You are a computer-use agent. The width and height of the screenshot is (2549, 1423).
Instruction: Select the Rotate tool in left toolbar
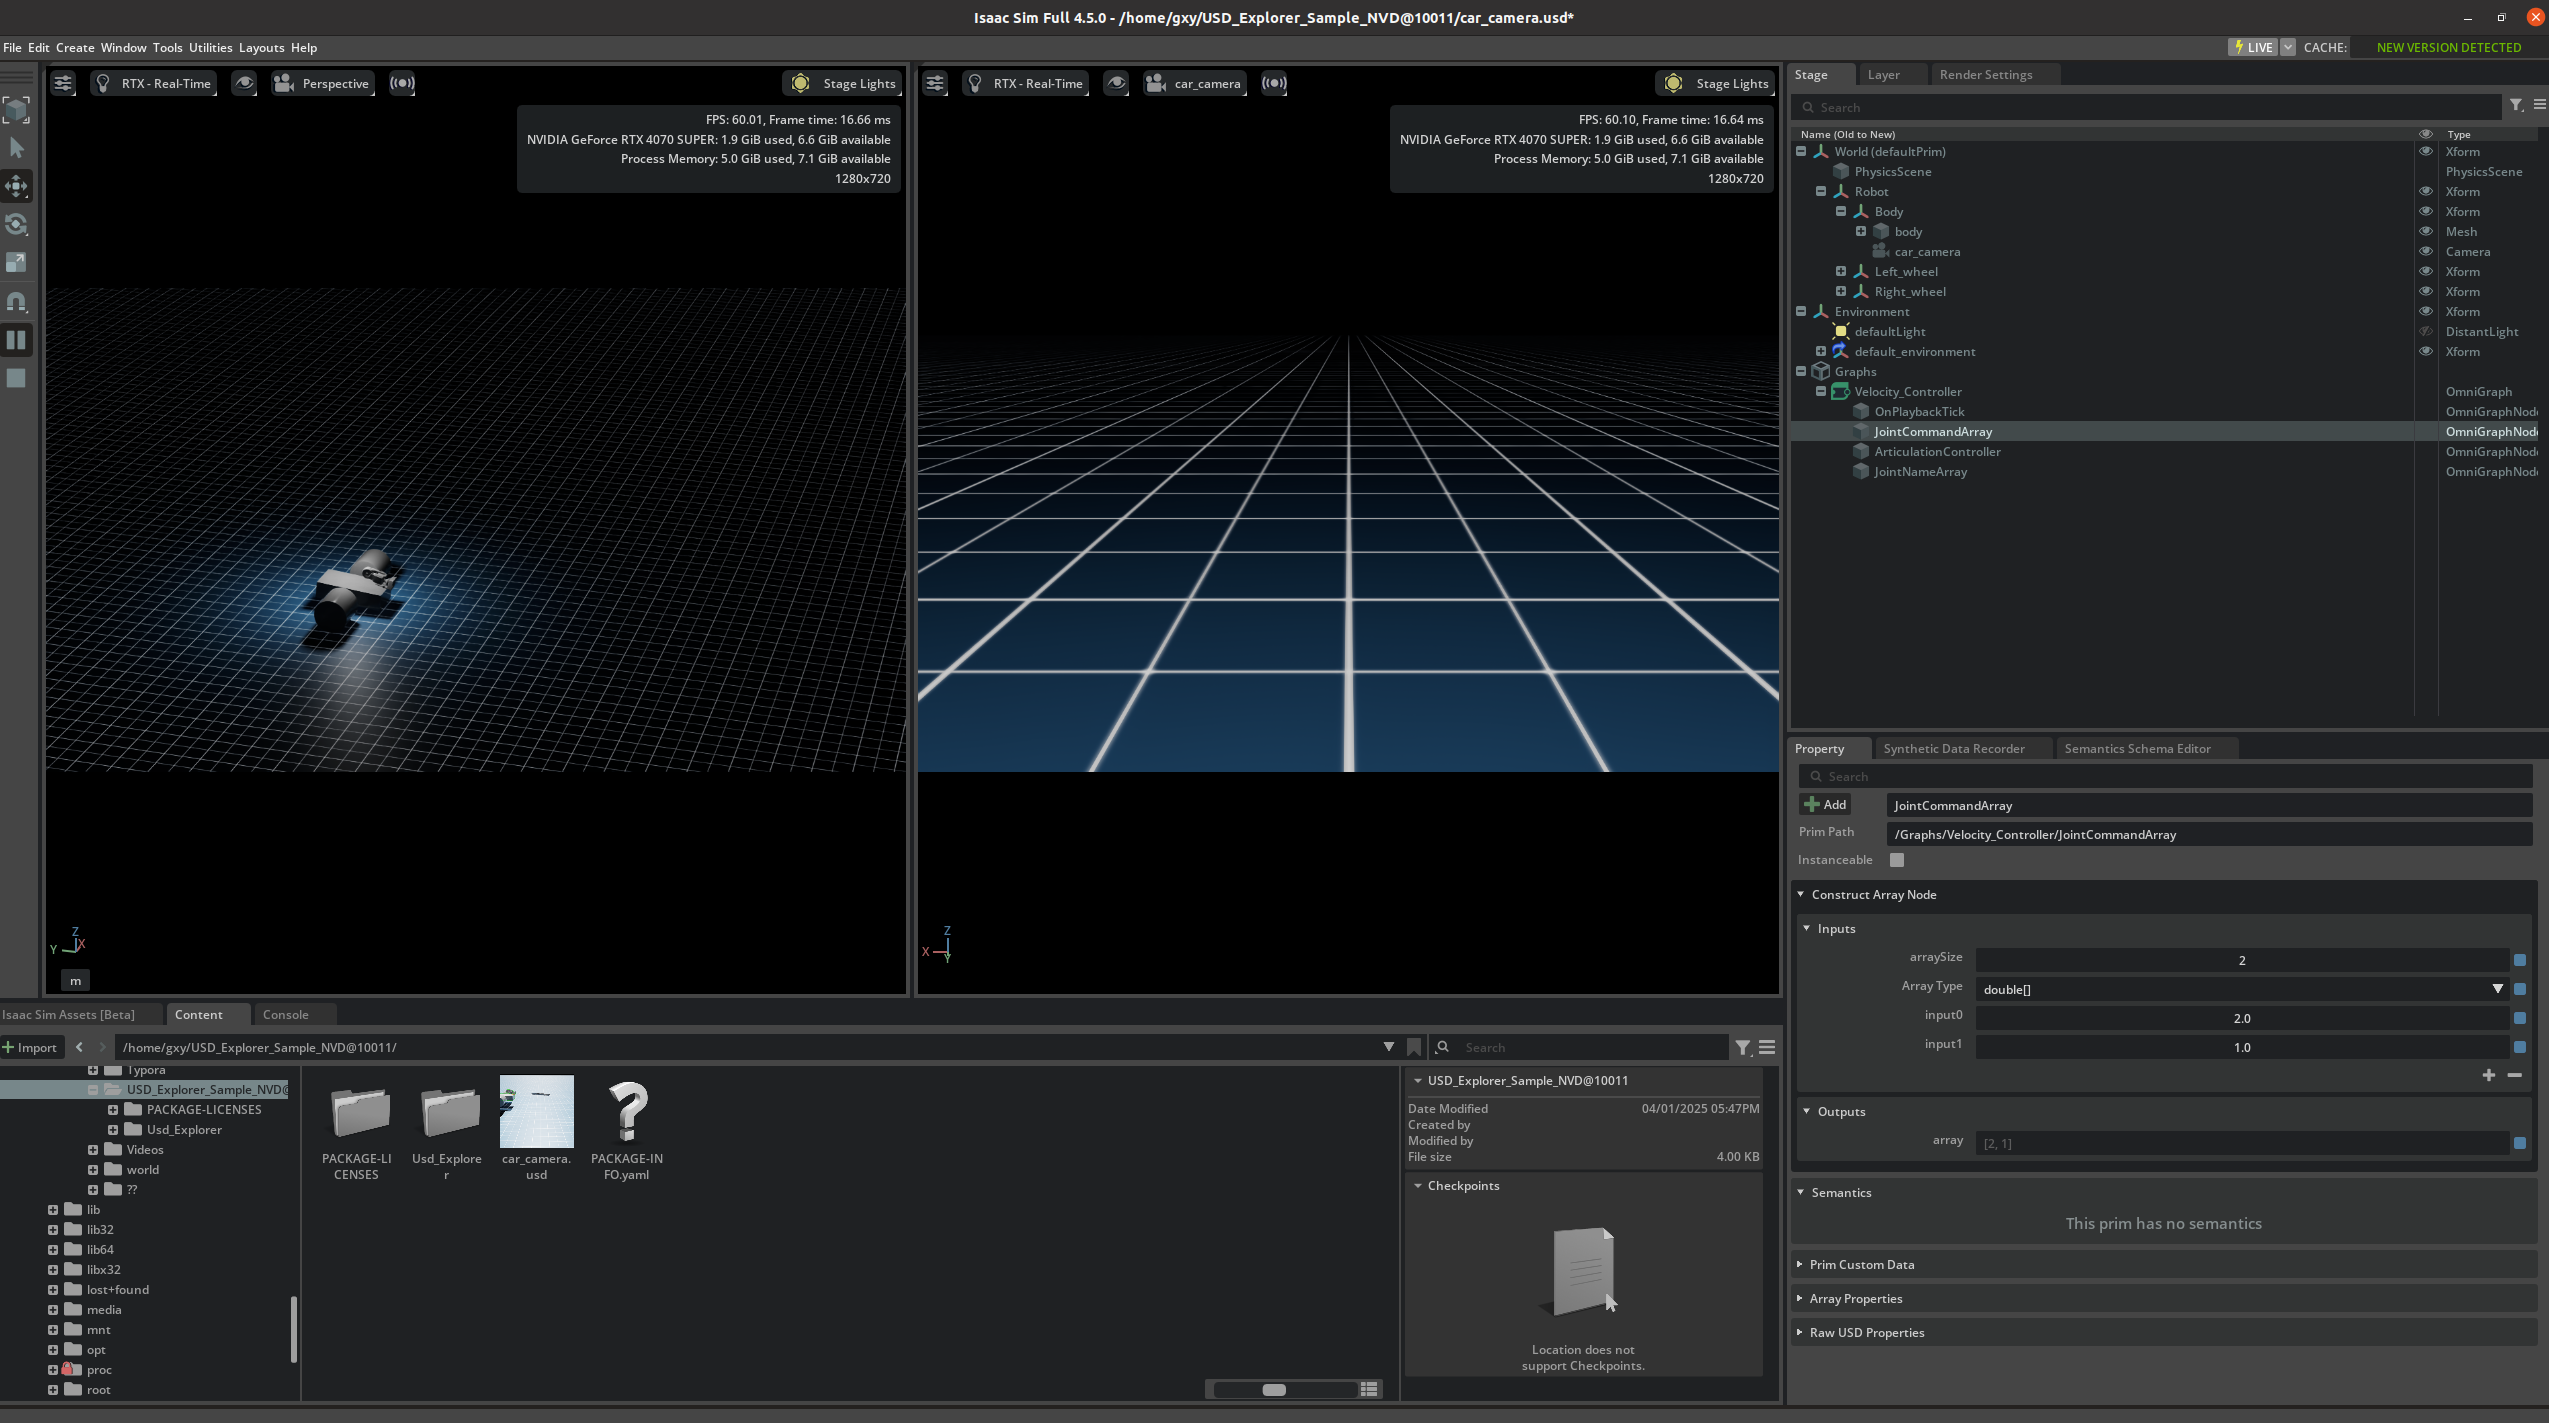point(16,224)
